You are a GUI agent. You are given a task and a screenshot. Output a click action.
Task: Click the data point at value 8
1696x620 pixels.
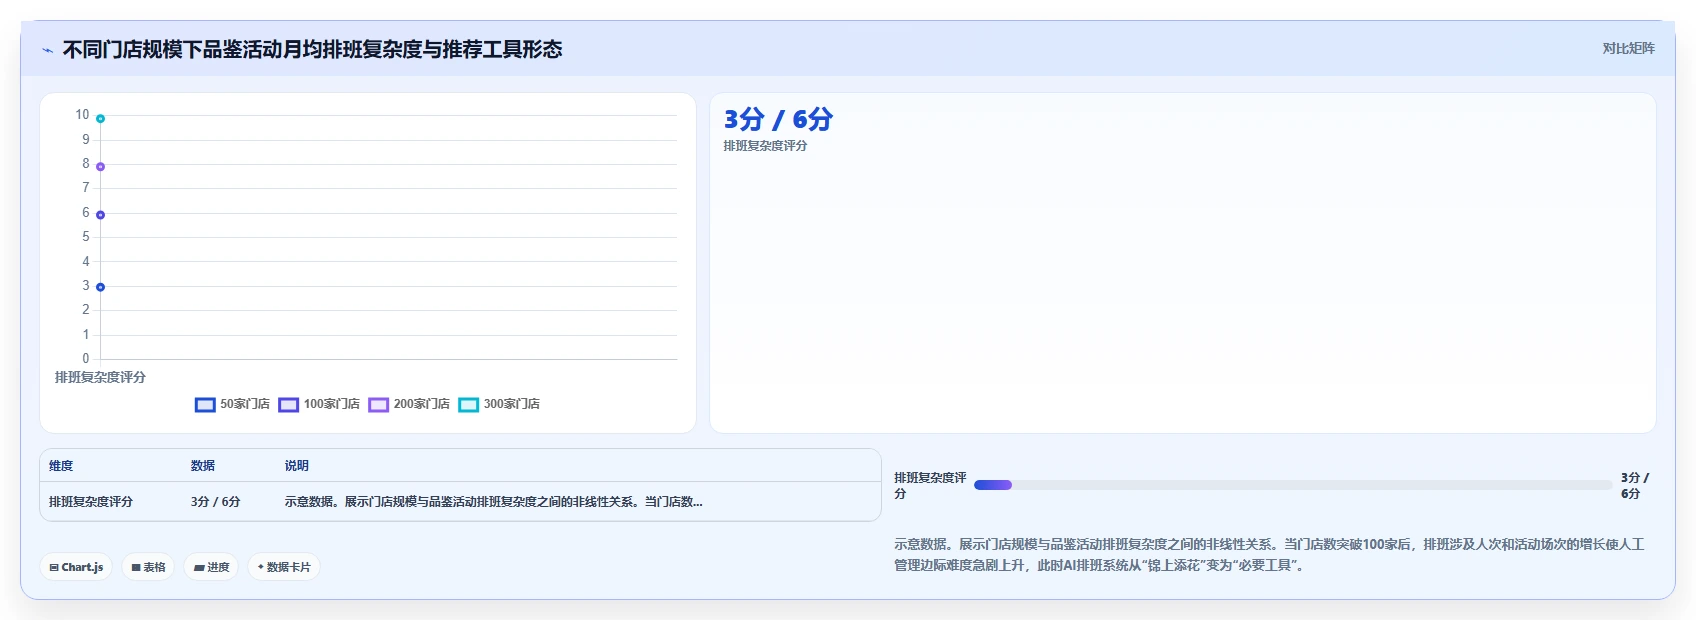tap(100, 166)
